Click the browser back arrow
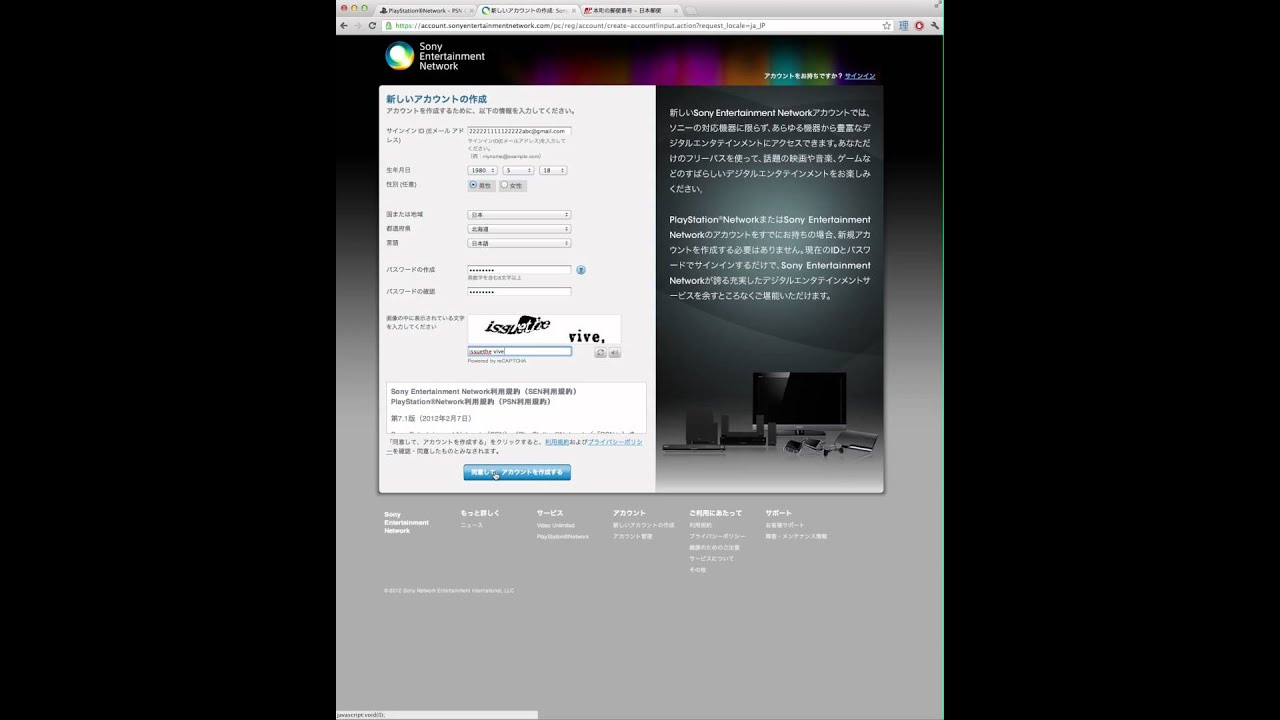The image size is (1280, 720). pos(344,25)
